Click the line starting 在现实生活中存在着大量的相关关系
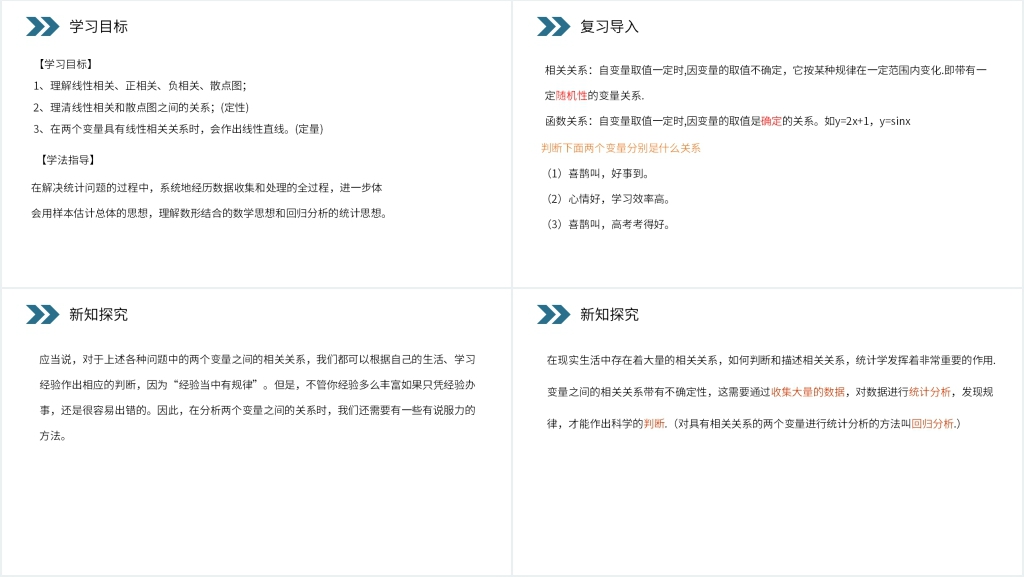Screen dimensions: 1024x577 (x=771, y=360)
